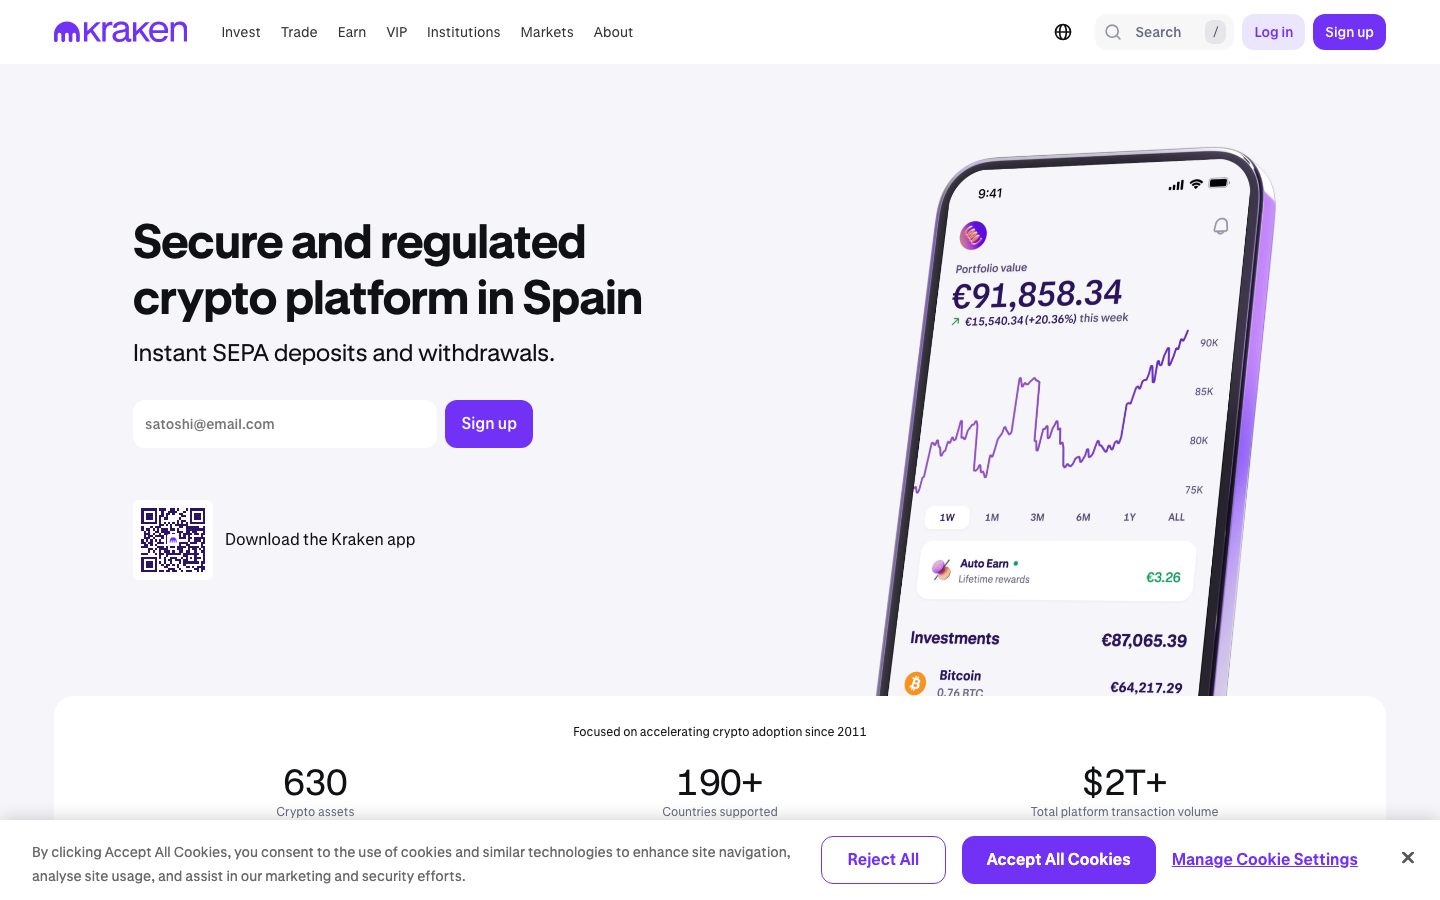Scan the Kraken app QR code
The width and height of the screenshot is (1440, 900).
[x=172, y=539]
